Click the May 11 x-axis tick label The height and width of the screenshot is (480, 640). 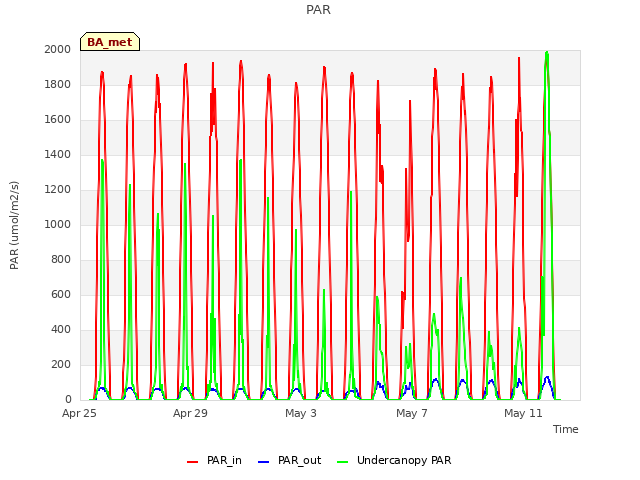tap(523, 413)
